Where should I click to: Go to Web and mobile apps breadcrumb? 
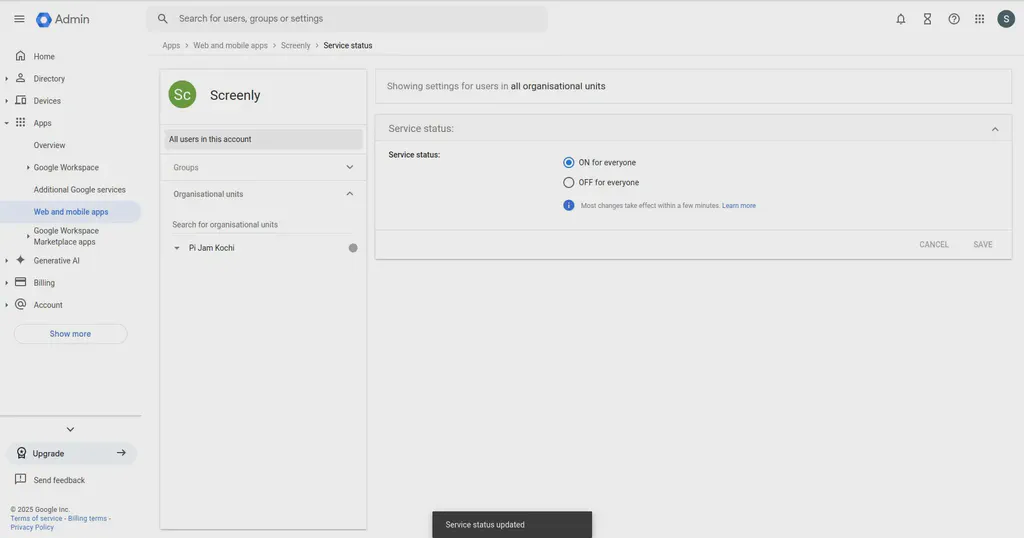[x=231, y=45]
